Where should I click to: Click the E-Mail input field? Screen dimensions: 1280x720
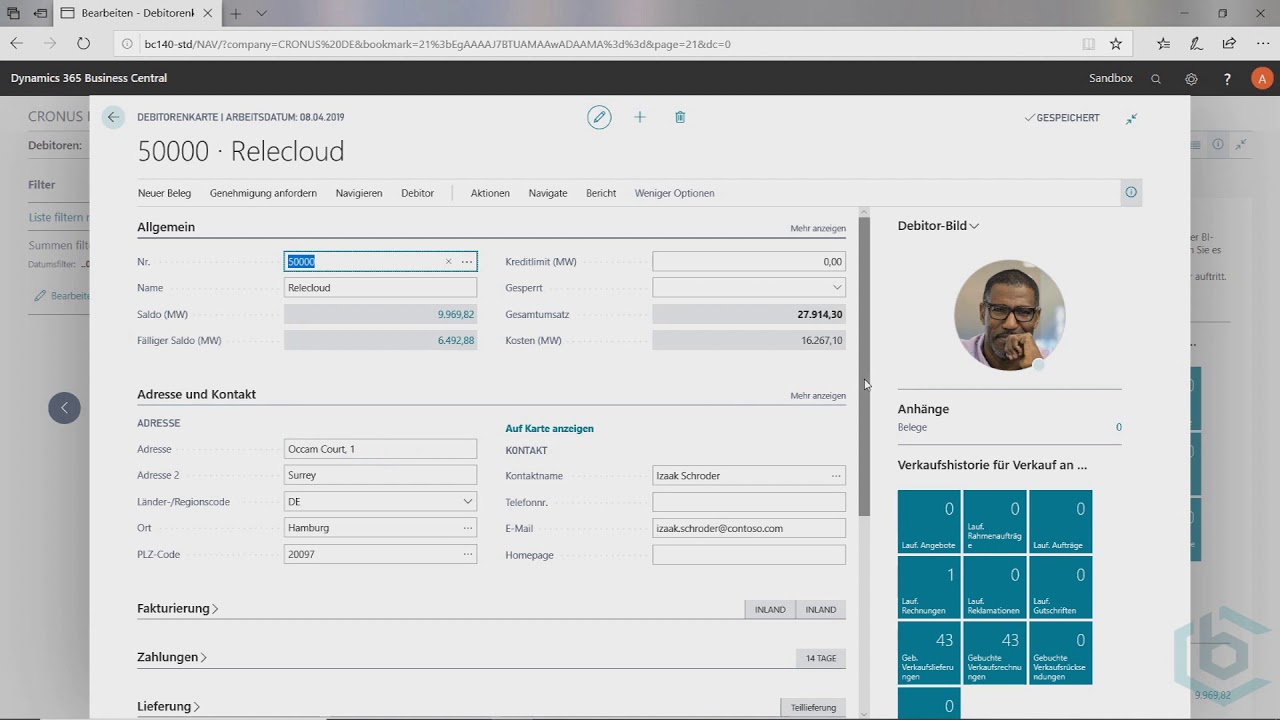[748, 528]
